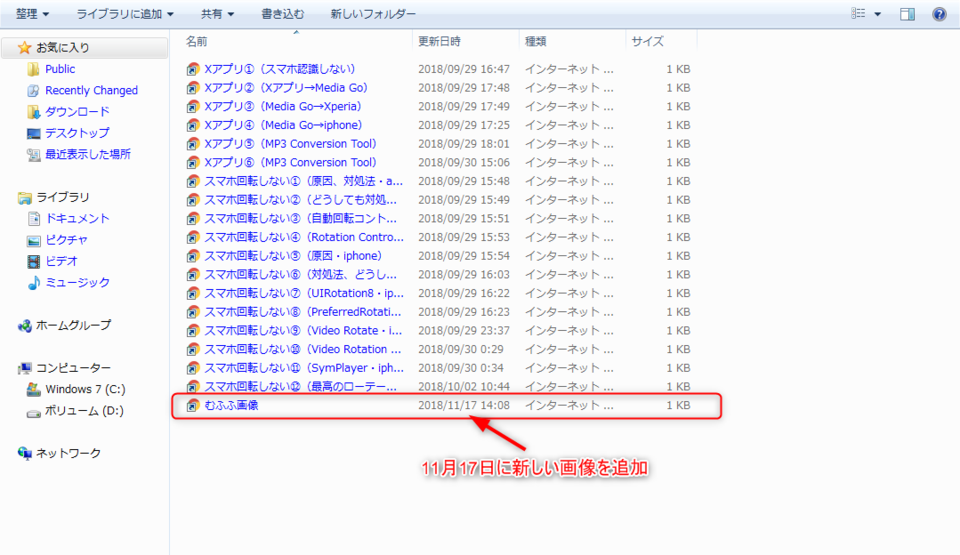
Task: Select shortcut icon of スマホ回転しない⑦
Action: (x=193, y=293)
